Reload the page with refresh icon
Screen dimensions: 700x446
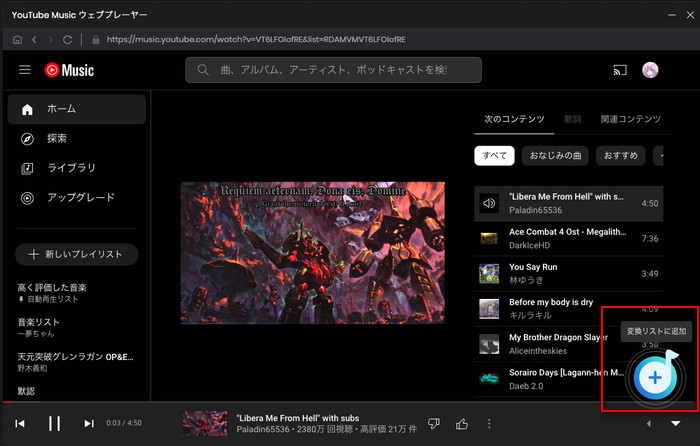pyautogui.click(x=67, y=40)
